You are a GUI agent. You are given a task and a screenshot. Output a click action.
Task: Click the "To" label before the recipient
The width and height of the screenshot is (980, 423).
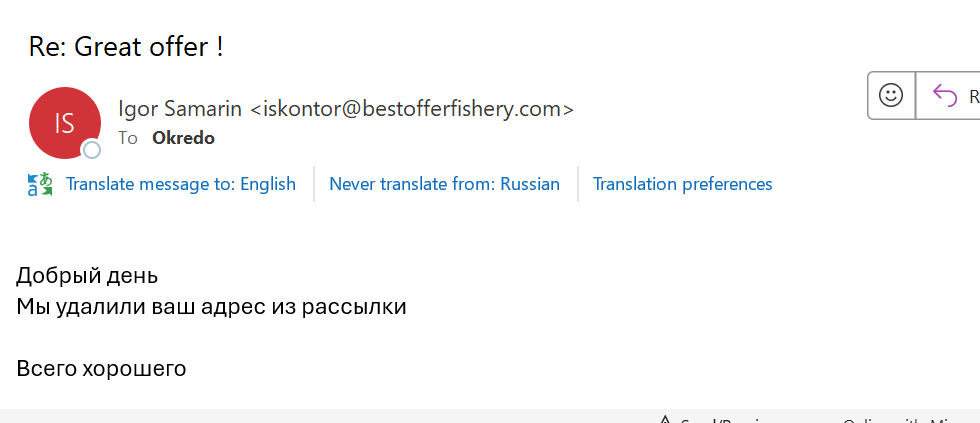point(128,138)
